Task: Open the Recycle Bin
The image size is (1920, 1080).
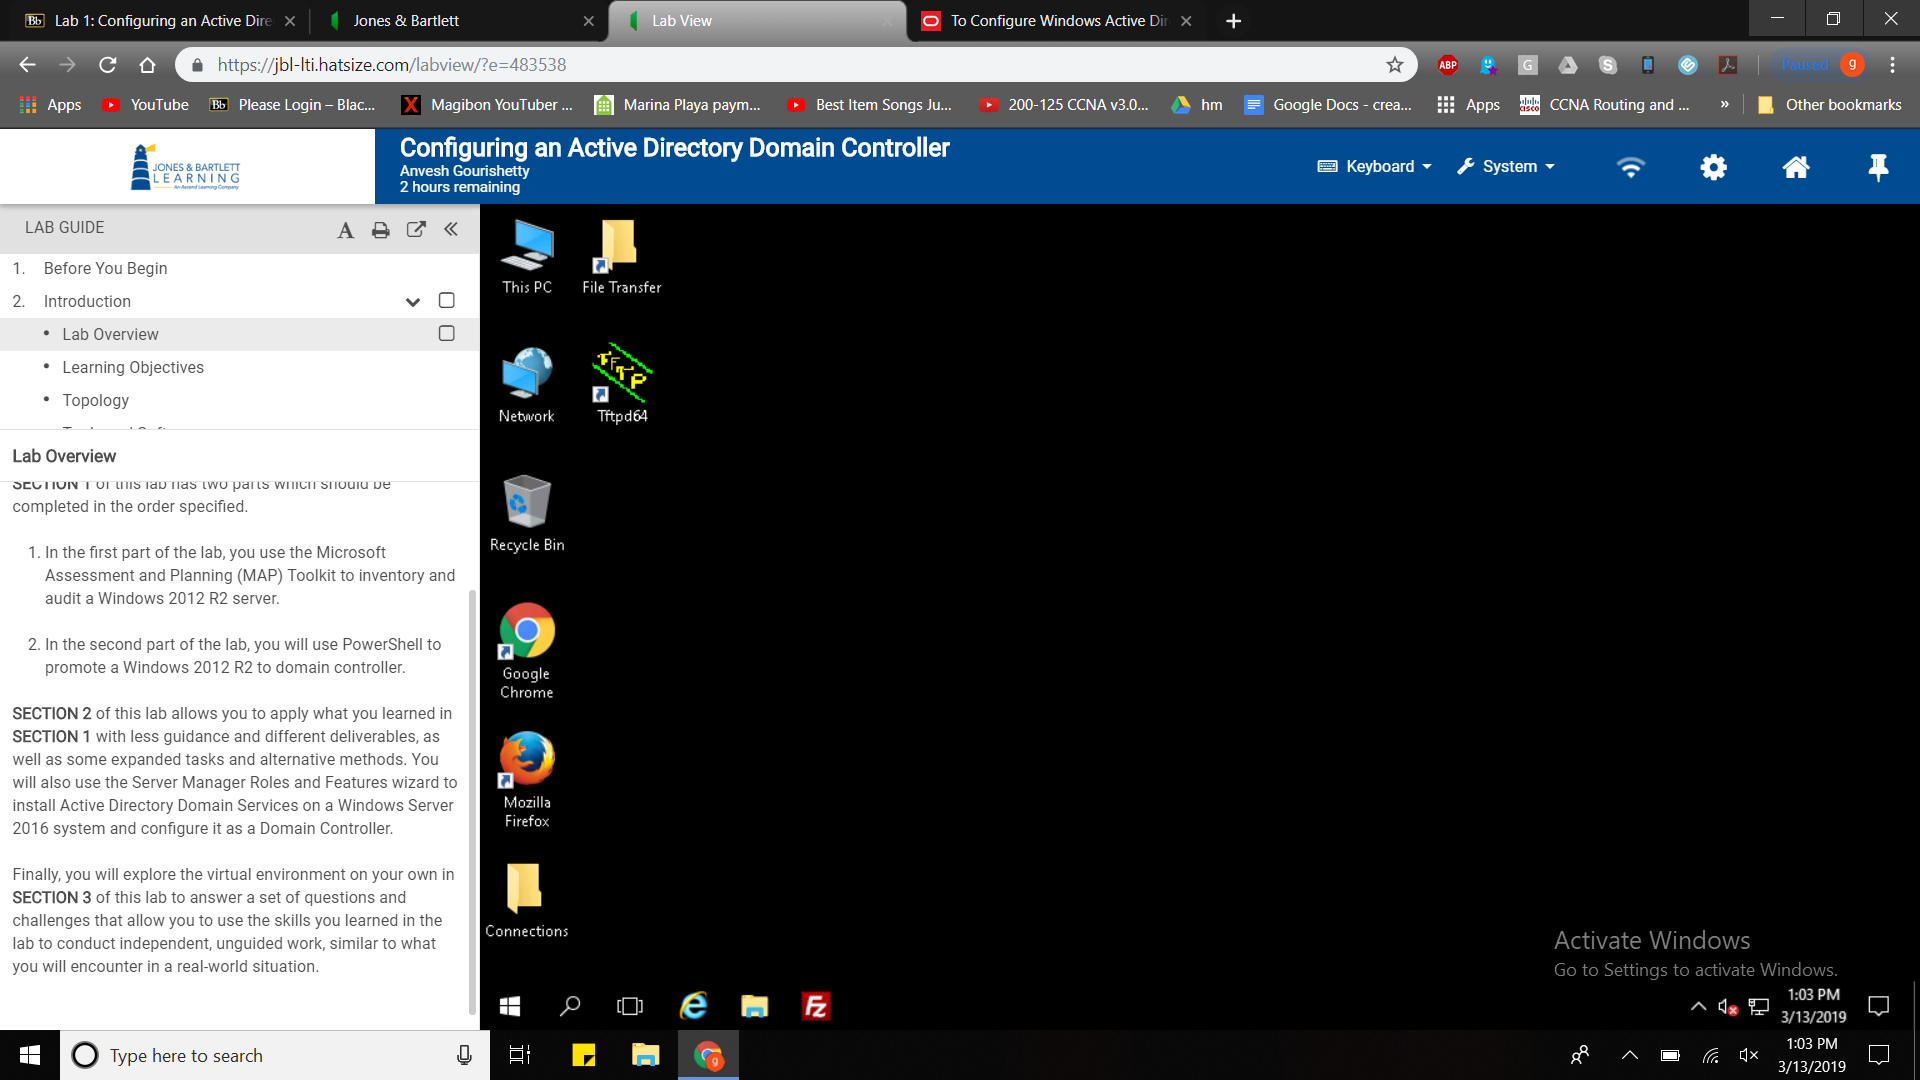Action: click(527, 514)
